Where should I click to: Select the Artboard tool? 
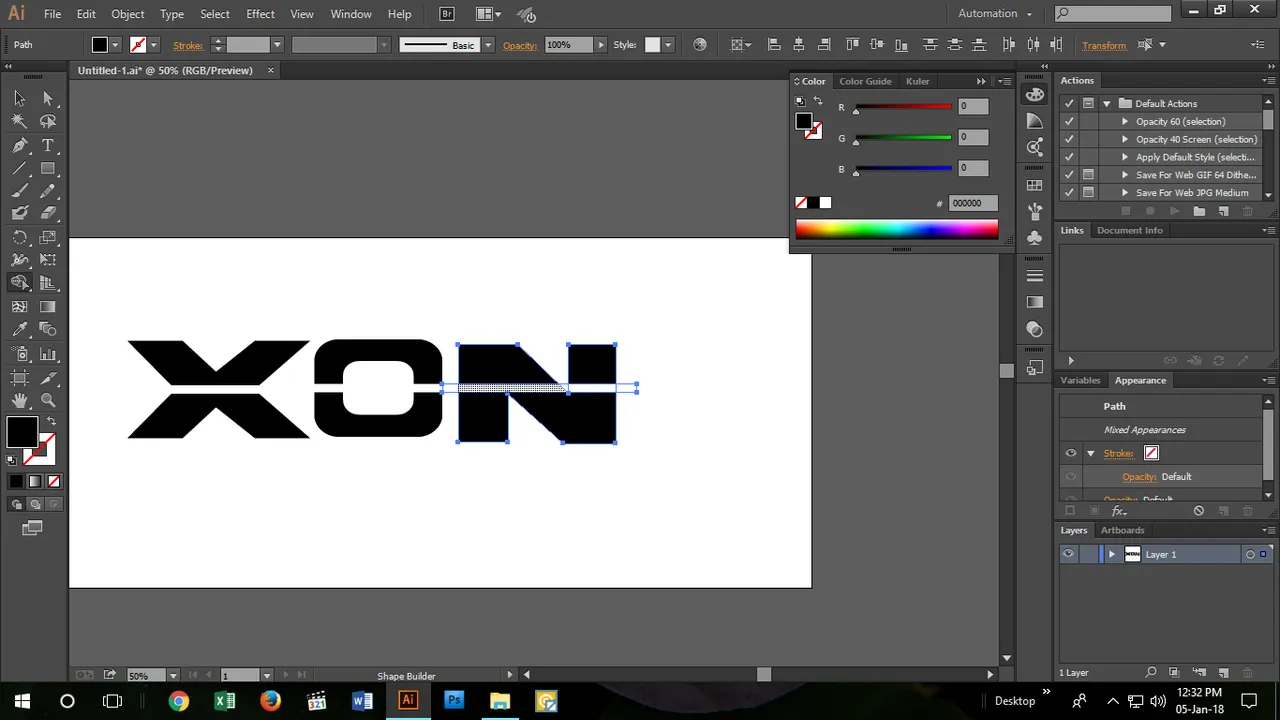tap(19, 378)
